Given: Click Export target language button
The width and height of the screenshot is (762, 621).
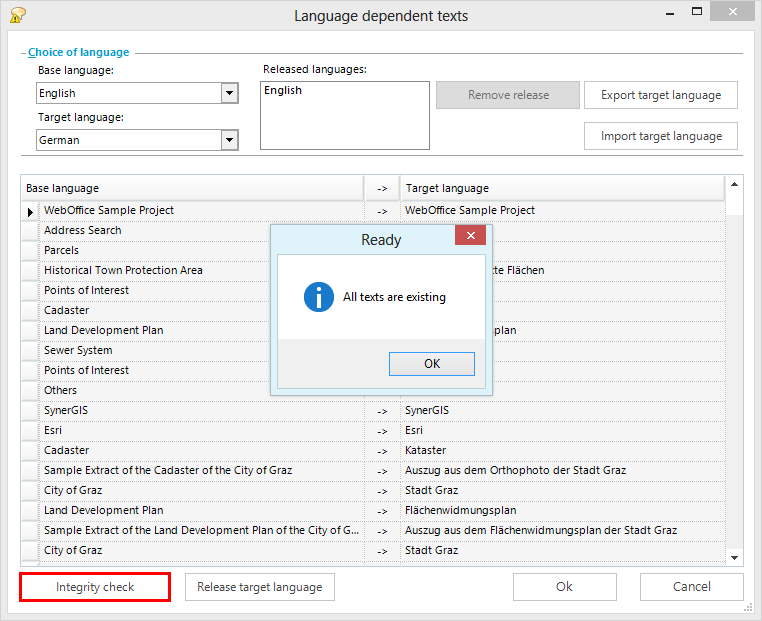Looking at the screenshot, I should (x=660, y=95).
